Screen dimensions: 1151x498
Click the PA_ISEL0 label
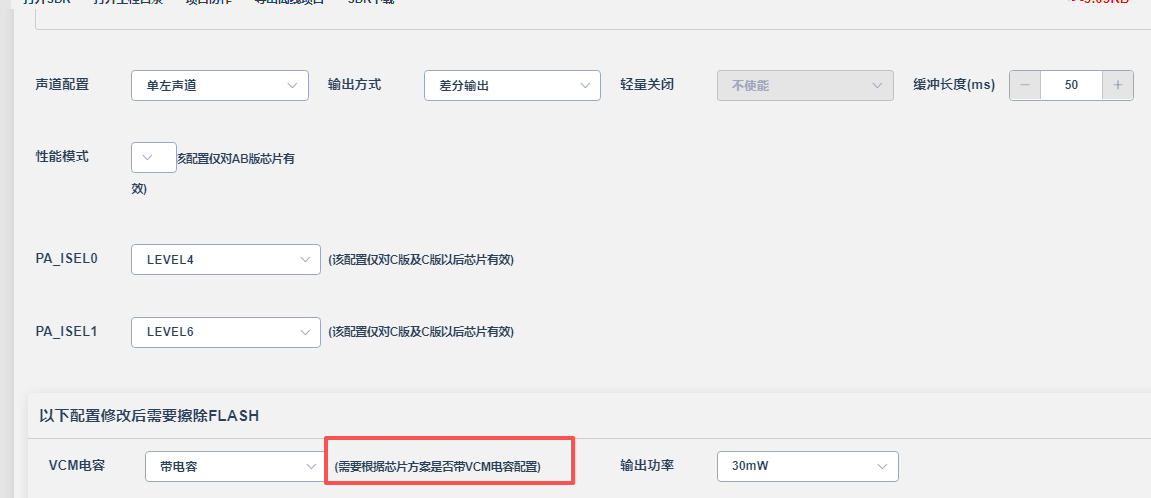coord(67,259)
